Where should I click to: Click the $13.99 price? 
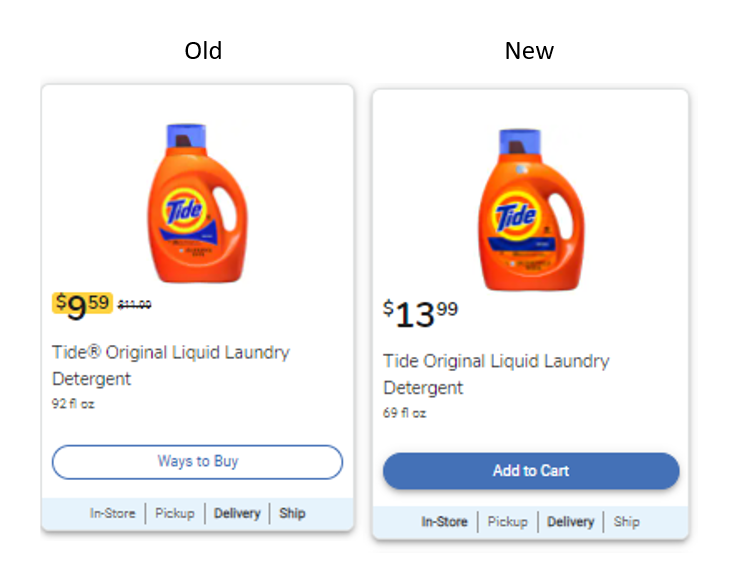pyautogui.click(x=420, y=313)
